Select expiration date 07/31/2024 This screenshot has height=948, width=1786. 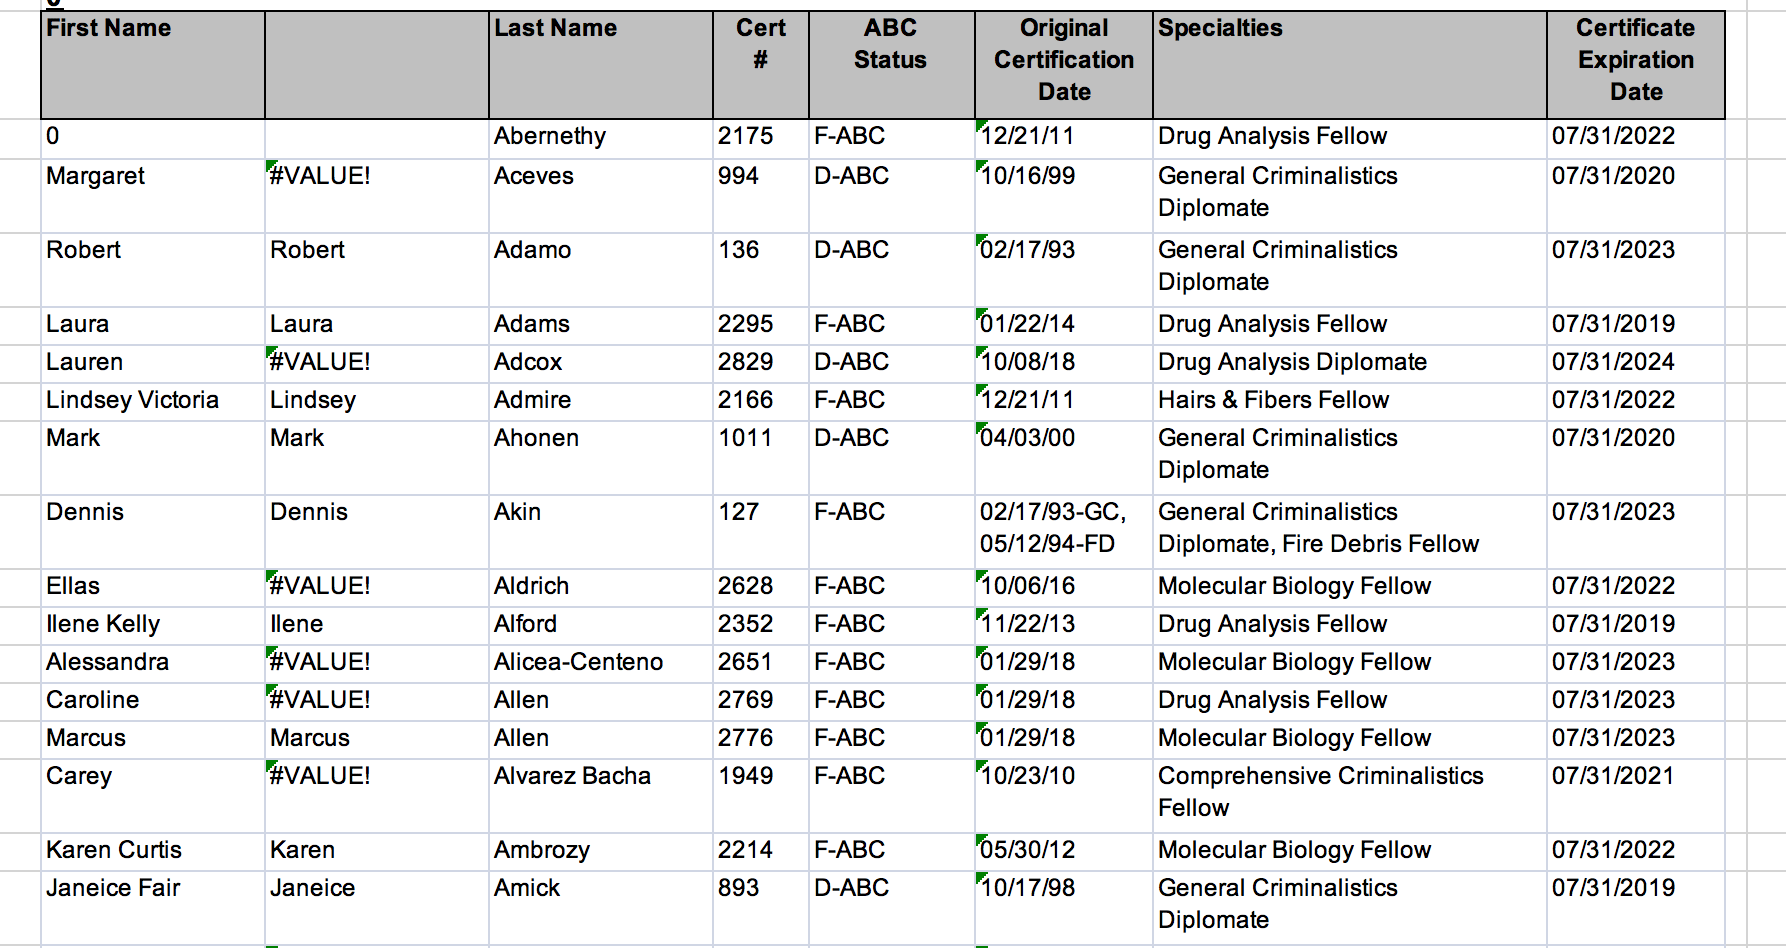[1636, 364]
